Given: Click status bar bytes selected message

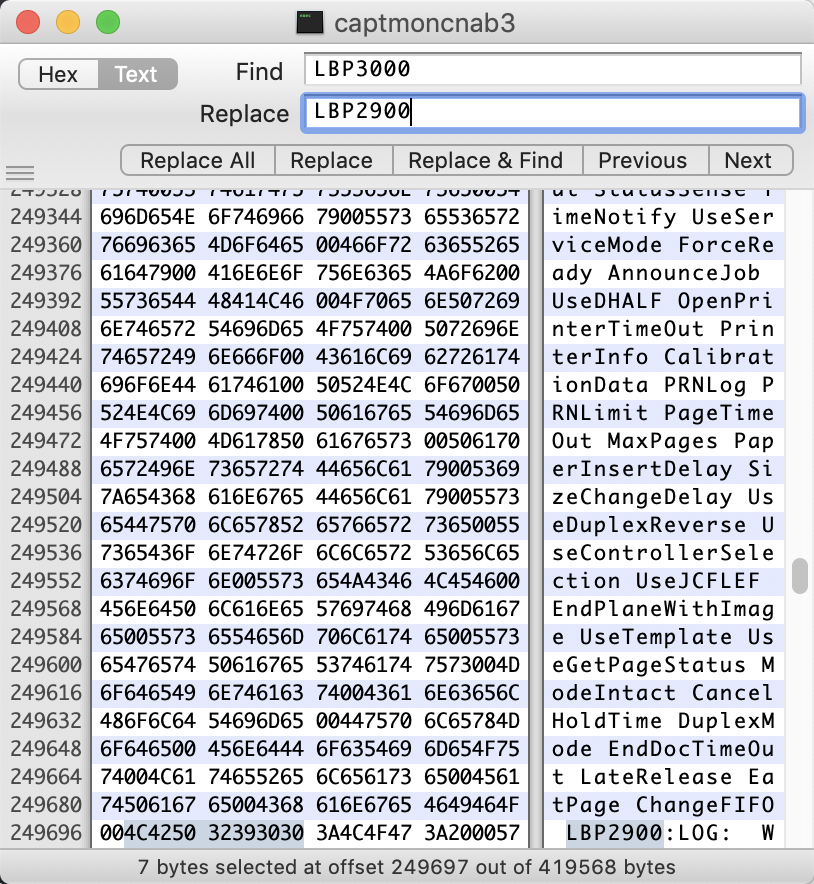Looking at the screenshot, I should point(406,867).
